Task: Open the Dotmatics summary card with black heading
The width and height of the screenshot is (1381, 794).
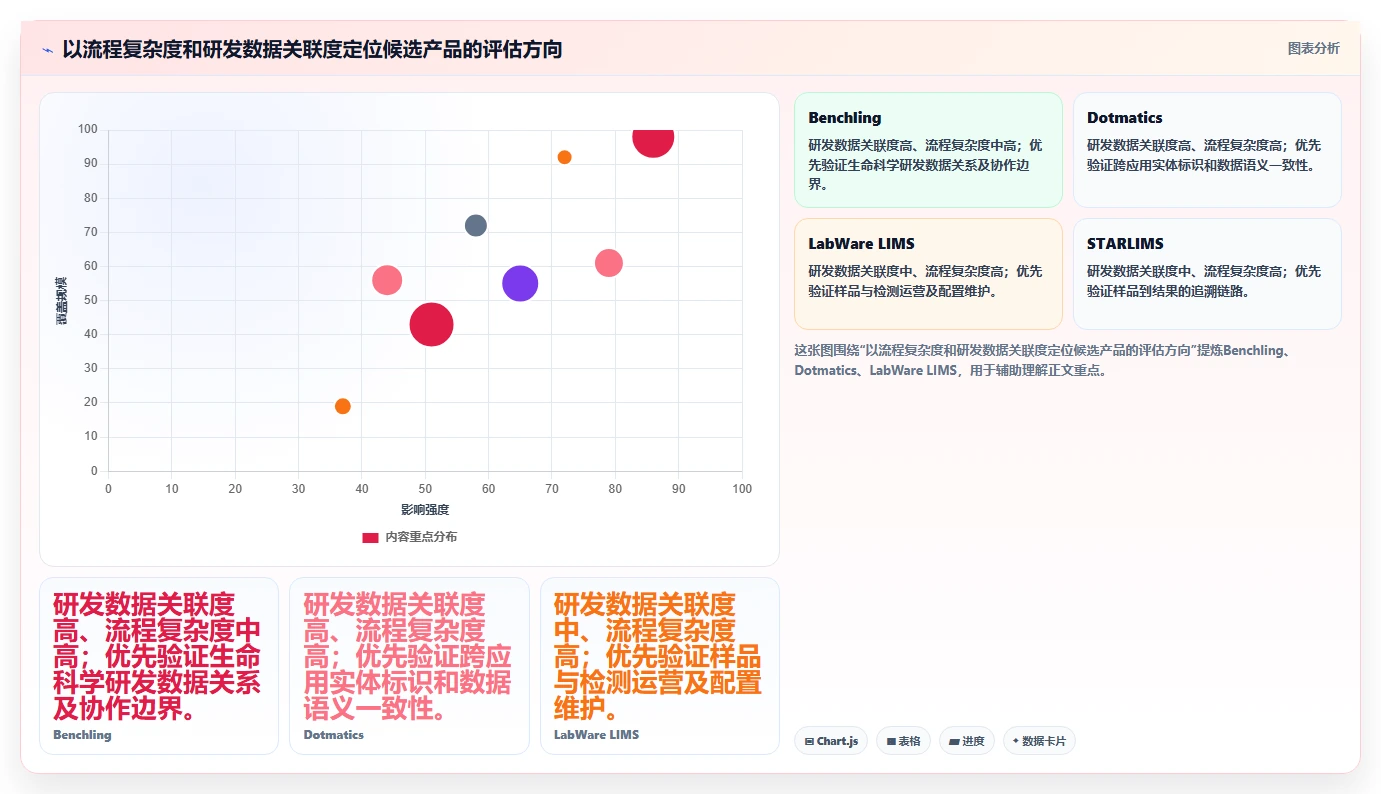Action: click(1207, 150)
